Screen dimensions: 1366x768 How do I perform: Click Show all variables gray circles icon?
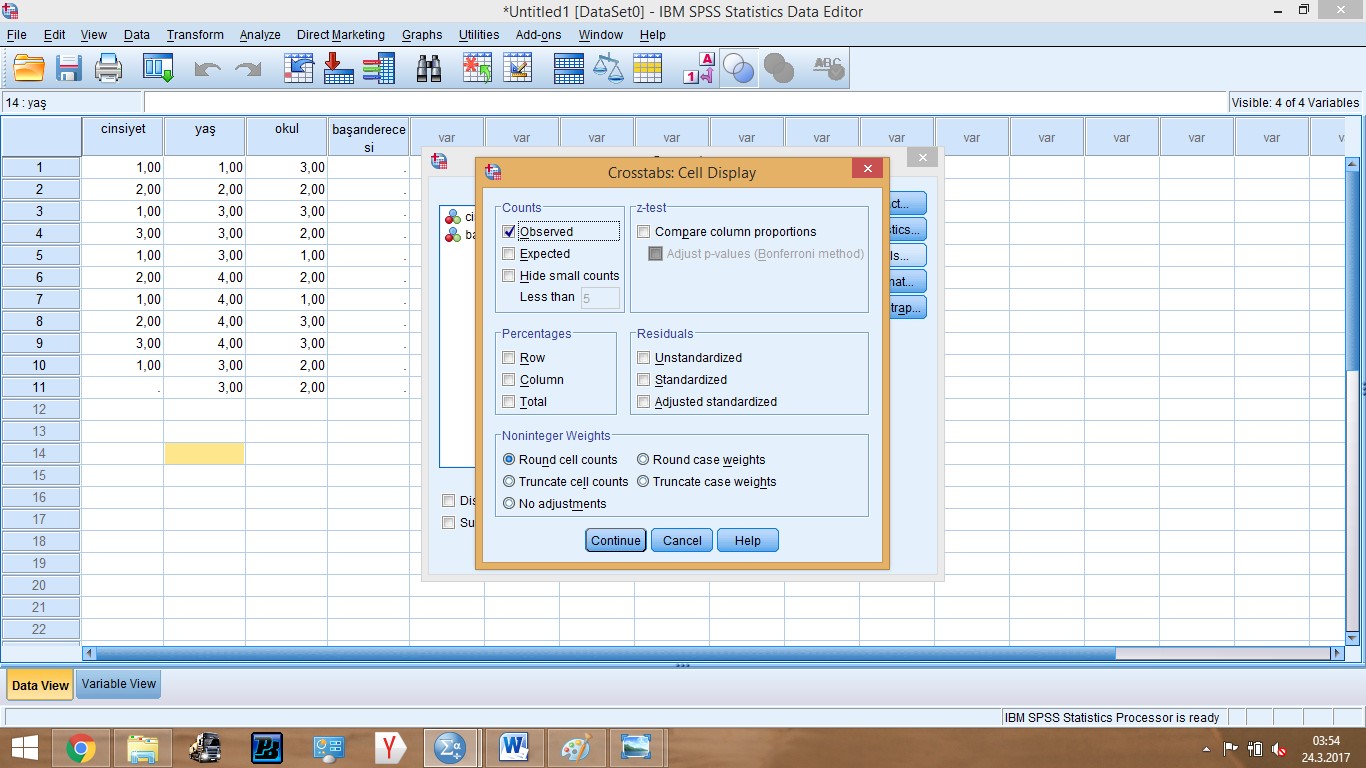(x=778, y=68)
